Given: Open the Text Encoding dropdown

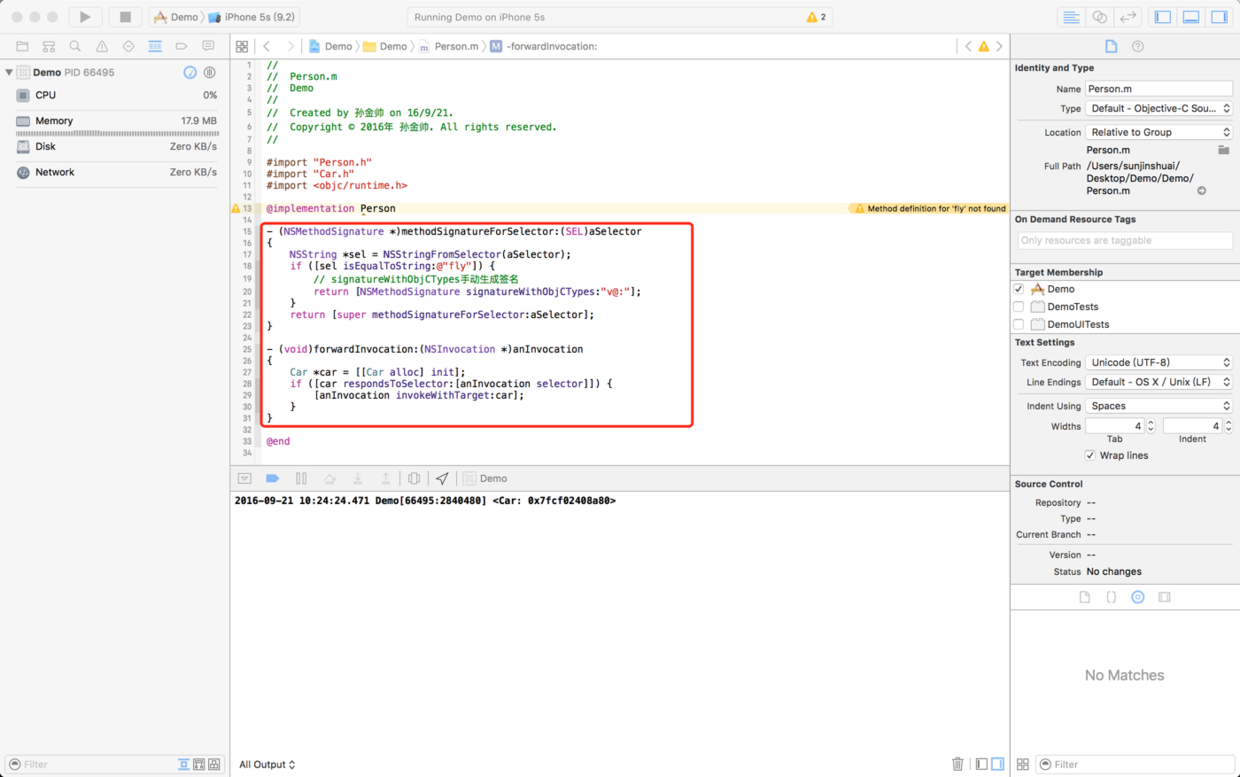Looking at the screenshot, I should click(1159, 362).
